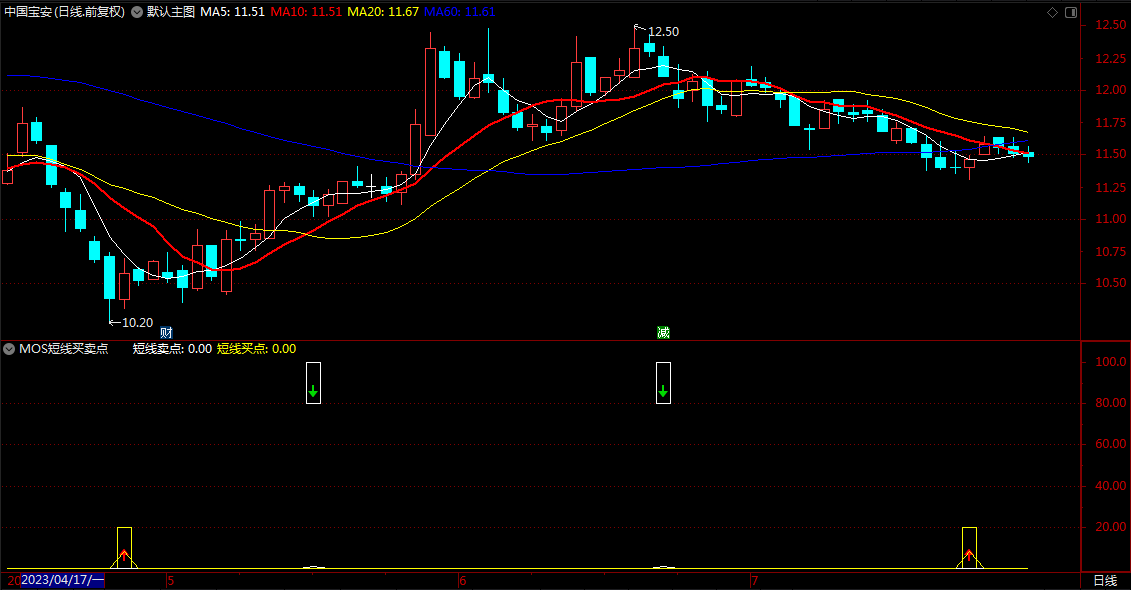This screenshot has width=1131, height=590.
Task: Select the MA60: 11.61 indicator label
Action: click(x=459, y=12)
